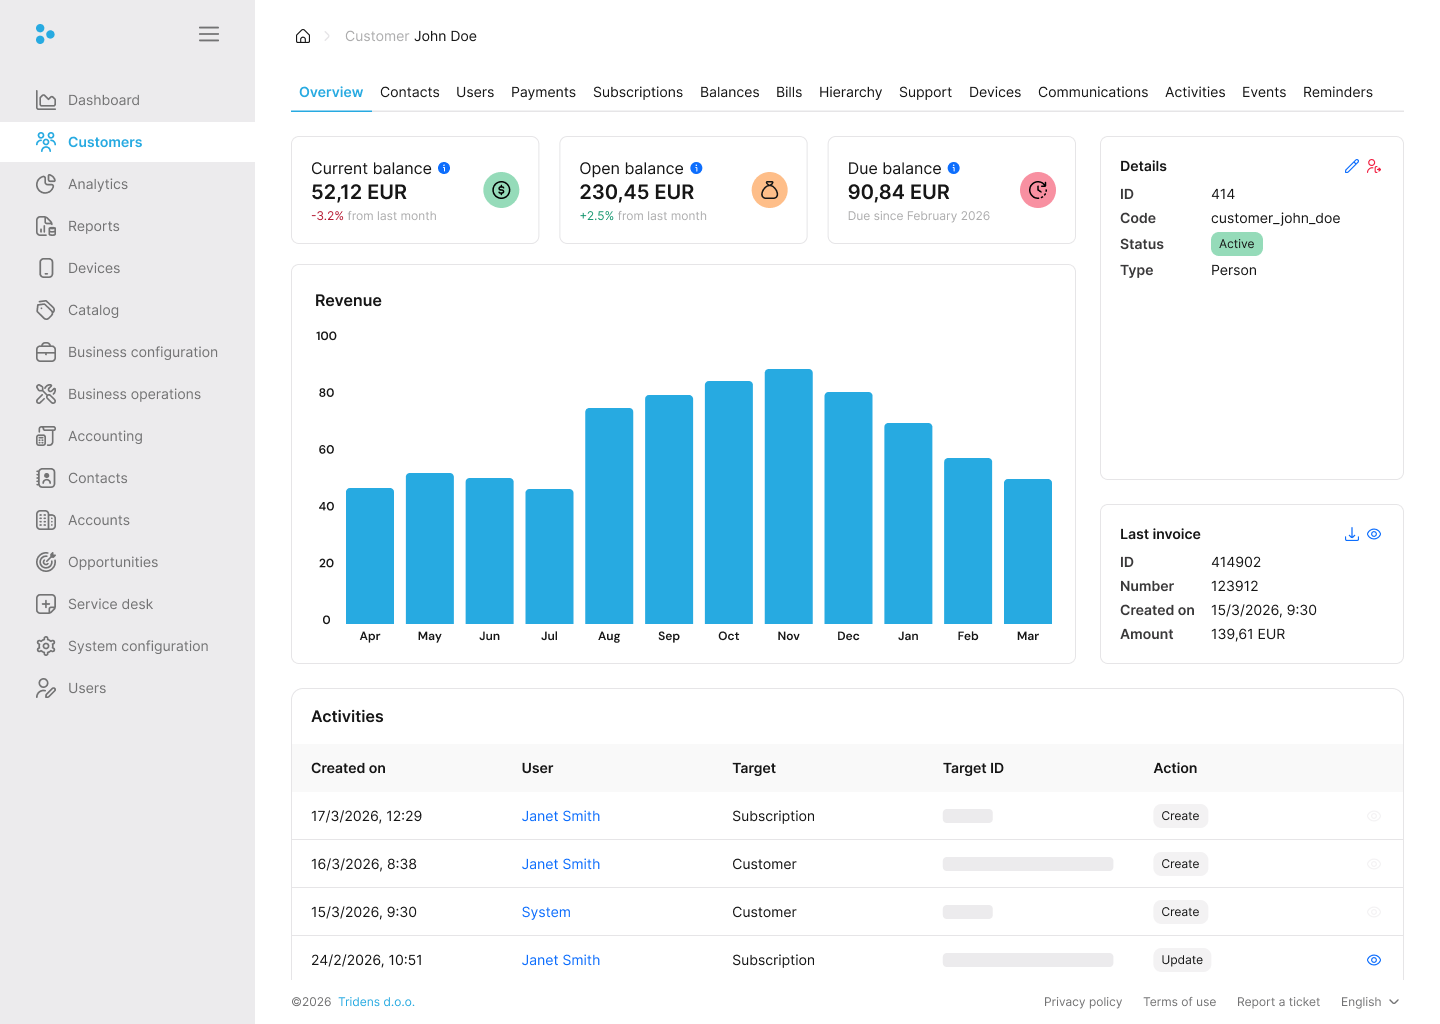Click the Privacy policy link

click(x=1083, y=1001)
